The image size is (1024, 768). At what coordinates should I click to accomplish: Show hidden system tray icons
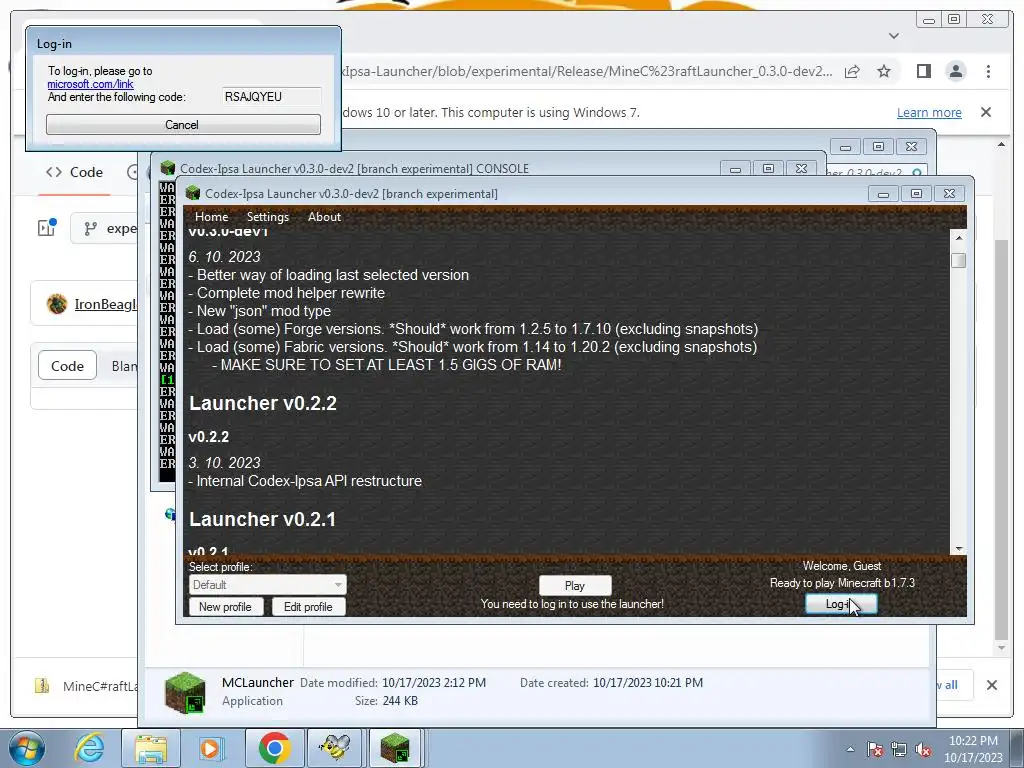coord(850,749)
